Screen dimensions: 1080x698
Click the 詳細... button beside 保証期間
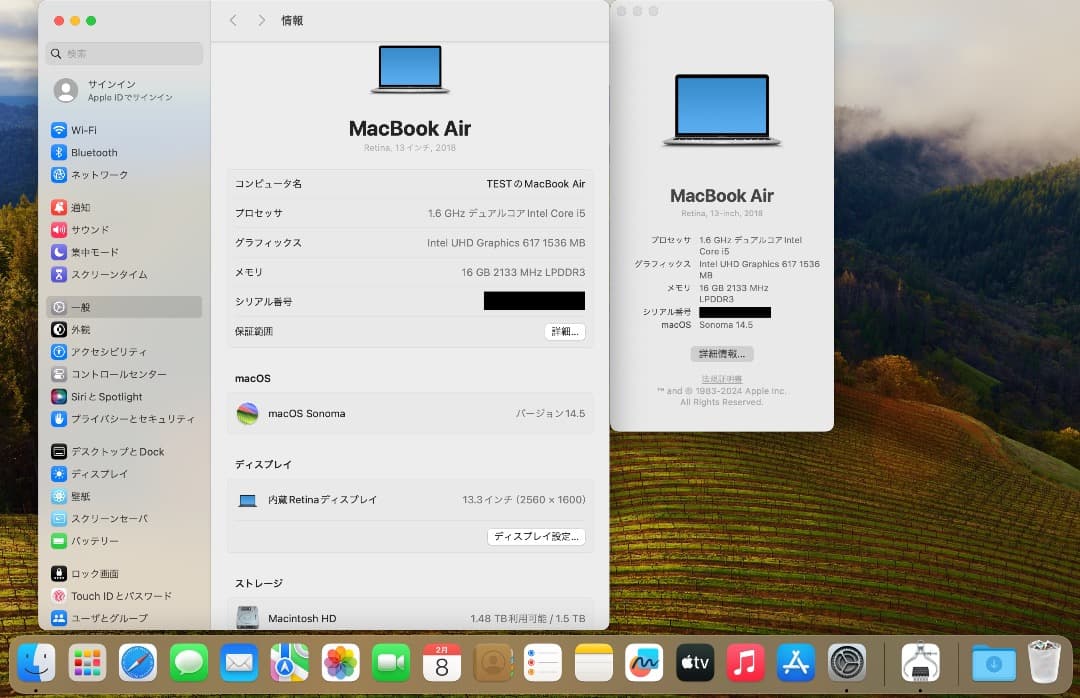pos(565,331)
